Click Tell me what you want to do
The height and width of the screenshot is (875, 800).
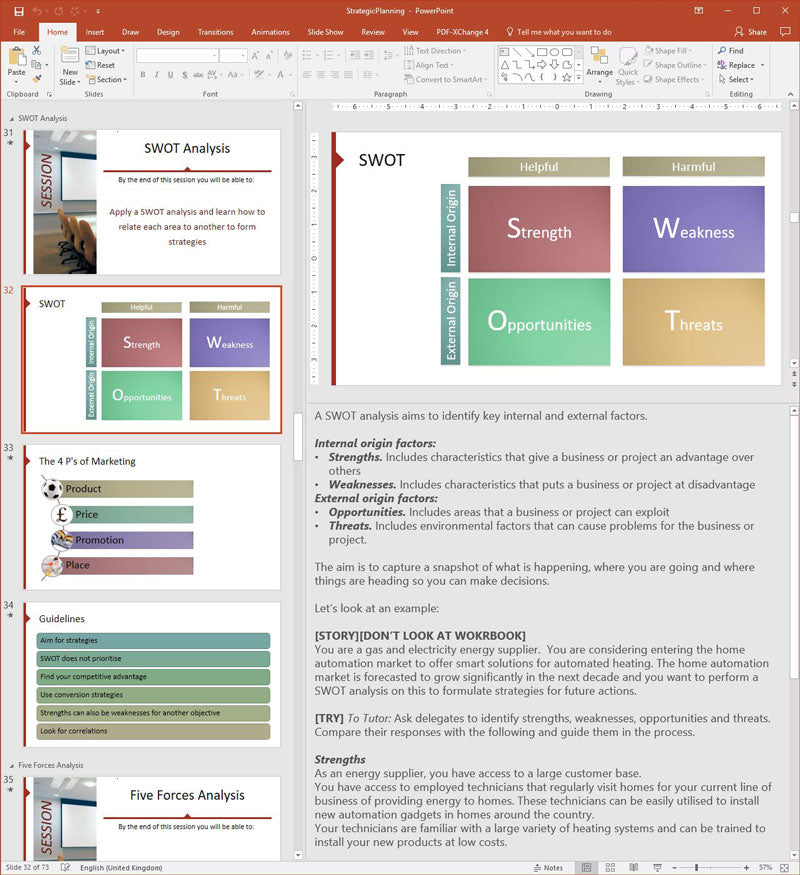tap(564, 32)
